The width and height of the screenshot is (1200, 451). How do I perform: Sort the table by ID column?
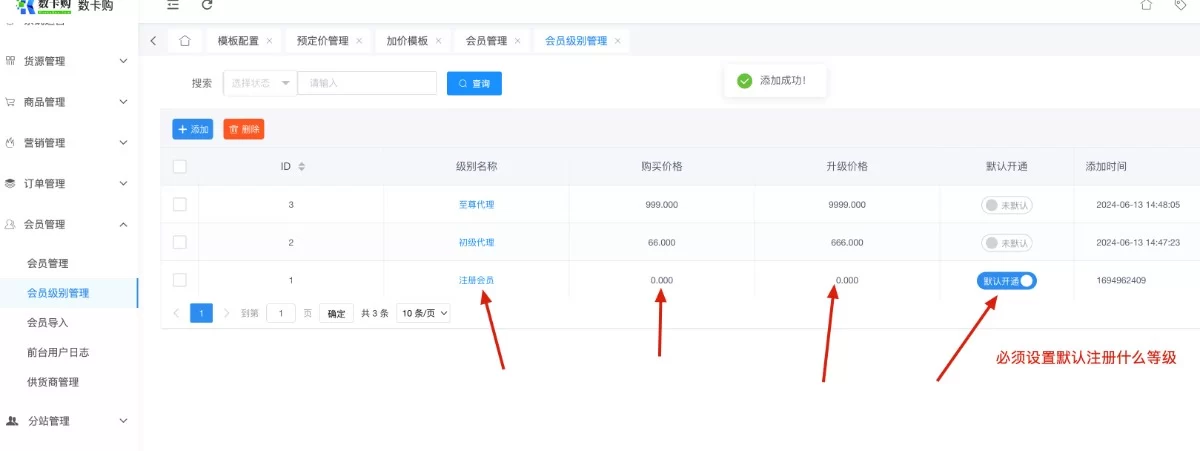[302, 167]
